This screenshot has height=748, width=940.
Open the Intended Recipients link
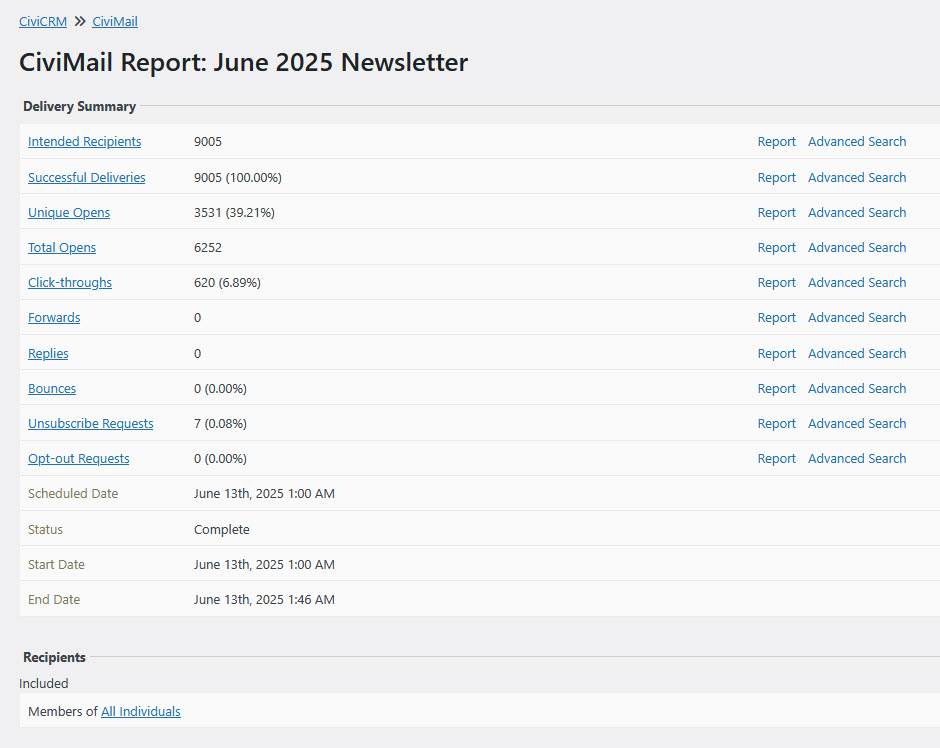(84, 142)
